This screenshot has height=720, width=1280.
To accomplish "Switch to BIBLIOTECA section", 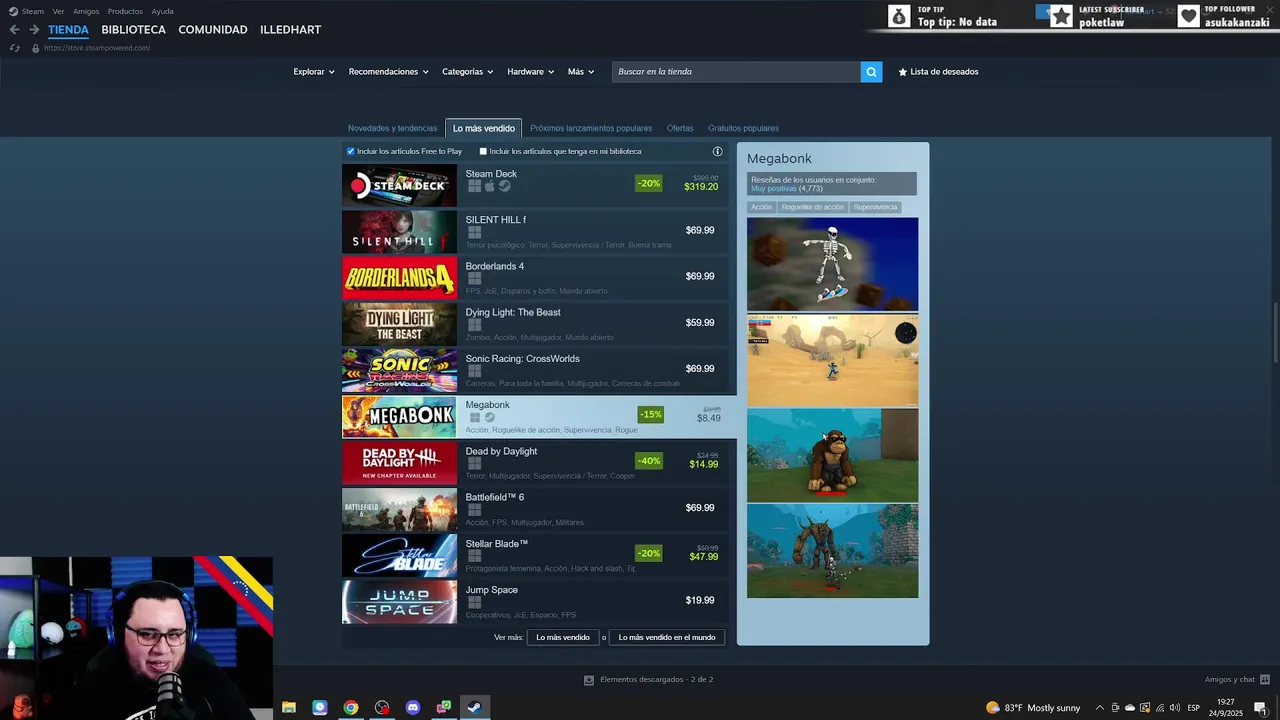I will point(133,30).
